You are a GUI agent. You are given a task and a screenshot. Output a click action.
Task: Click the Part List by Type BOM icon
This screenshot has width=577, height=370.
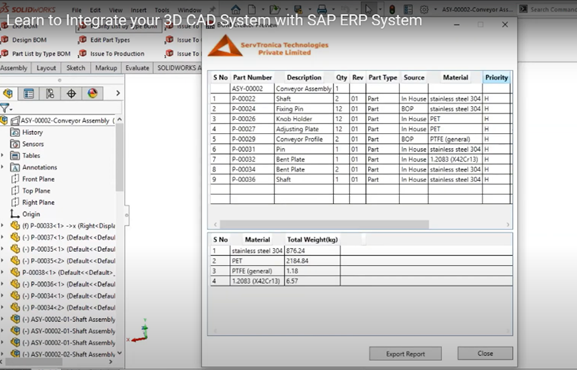pos(4,54)
